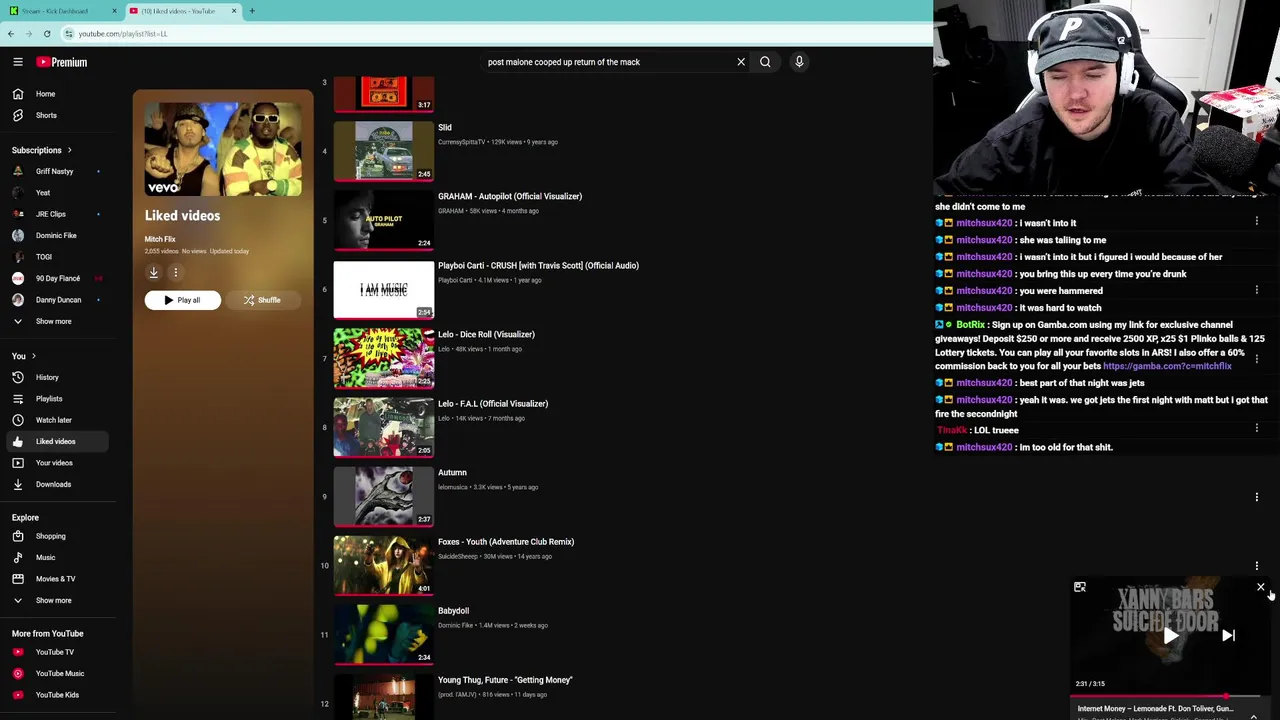This screenshot has height=720, width=1280.
Task: Open Lelo F.A.L video thumbnail
Action: (x=384, y=427)
